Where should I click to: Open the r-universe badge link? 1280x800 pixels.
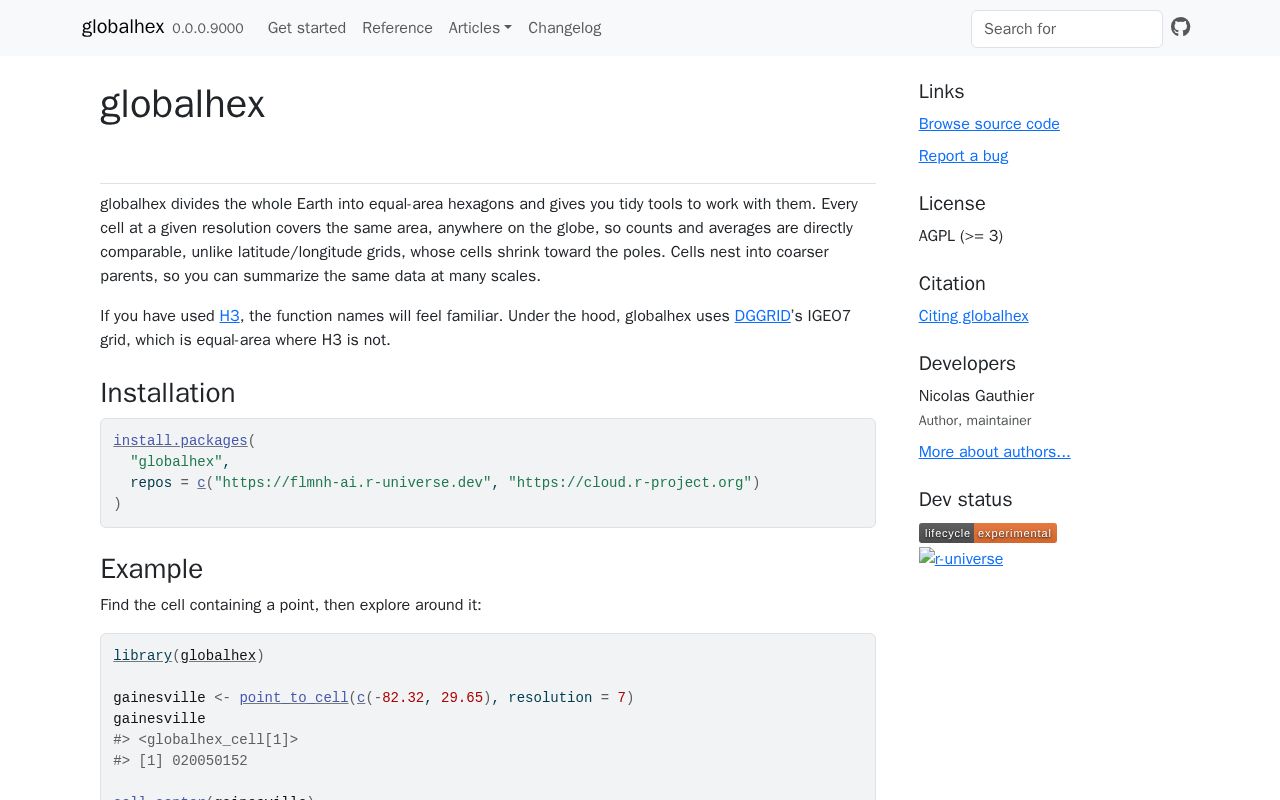click(x=961, y=558)
